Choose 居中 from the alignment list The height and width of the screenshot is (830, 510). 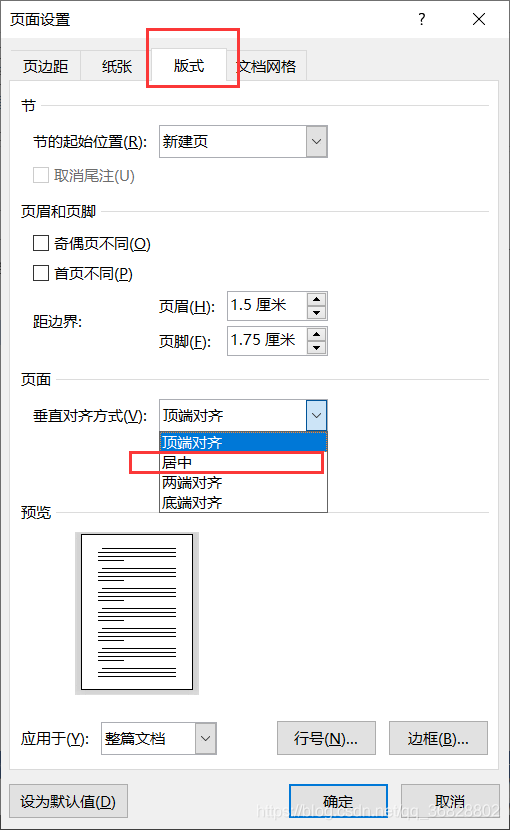[243, 463]
